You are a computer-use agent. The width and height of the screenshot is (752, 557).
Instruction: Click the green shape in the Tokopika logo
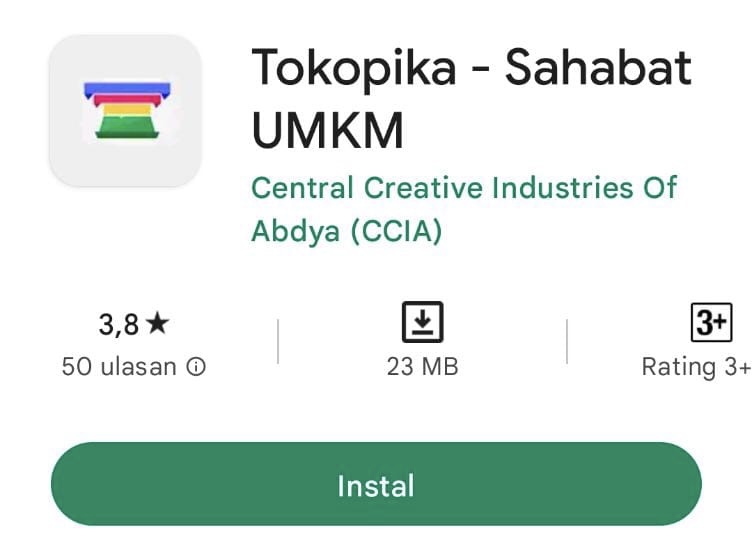pos(125,127)
